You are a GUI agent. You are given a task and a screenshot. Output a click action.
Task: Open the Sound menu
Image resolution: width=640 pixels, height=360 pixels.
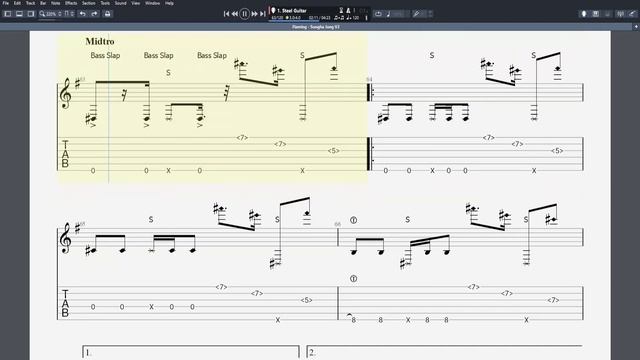point(120,3)
